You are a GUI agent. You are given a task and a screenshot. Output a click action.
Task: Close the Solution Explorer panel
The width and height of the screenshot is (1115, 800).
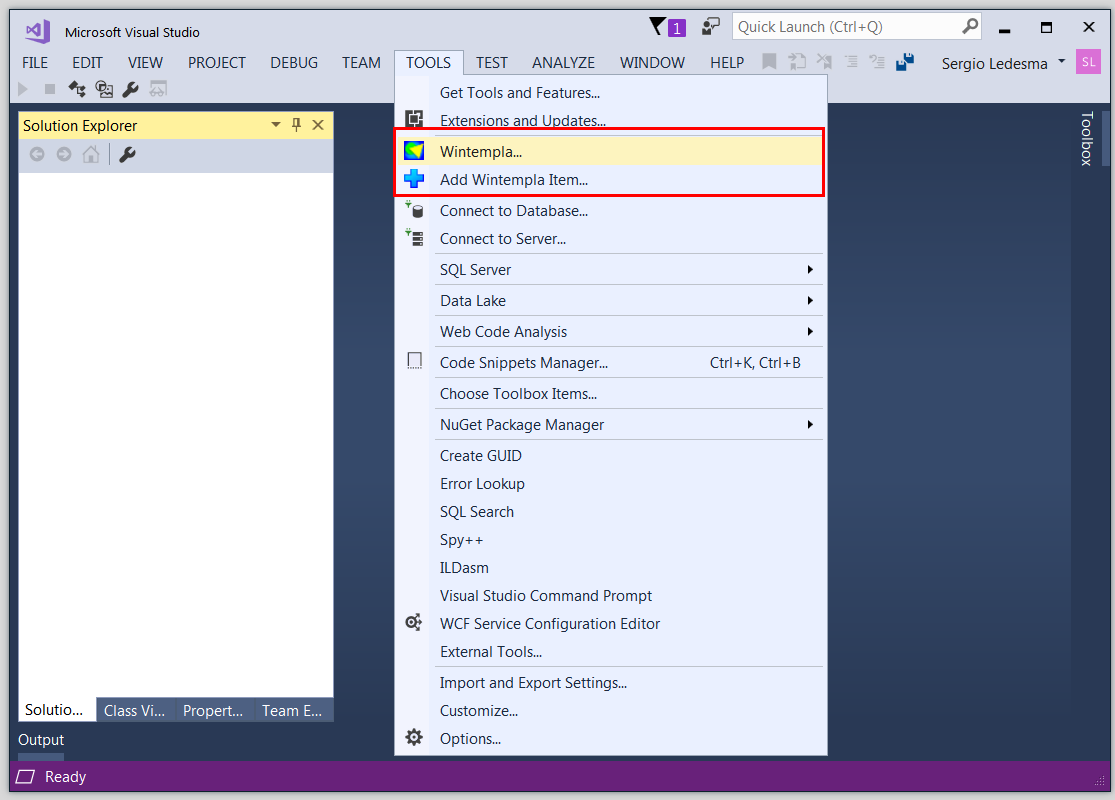click(x=318, y=125)
